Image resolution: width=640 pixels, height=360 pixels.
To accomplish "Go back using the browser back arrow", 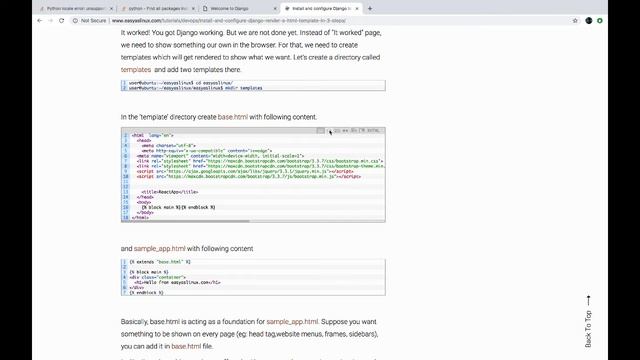I will click(x=40, y=20).
